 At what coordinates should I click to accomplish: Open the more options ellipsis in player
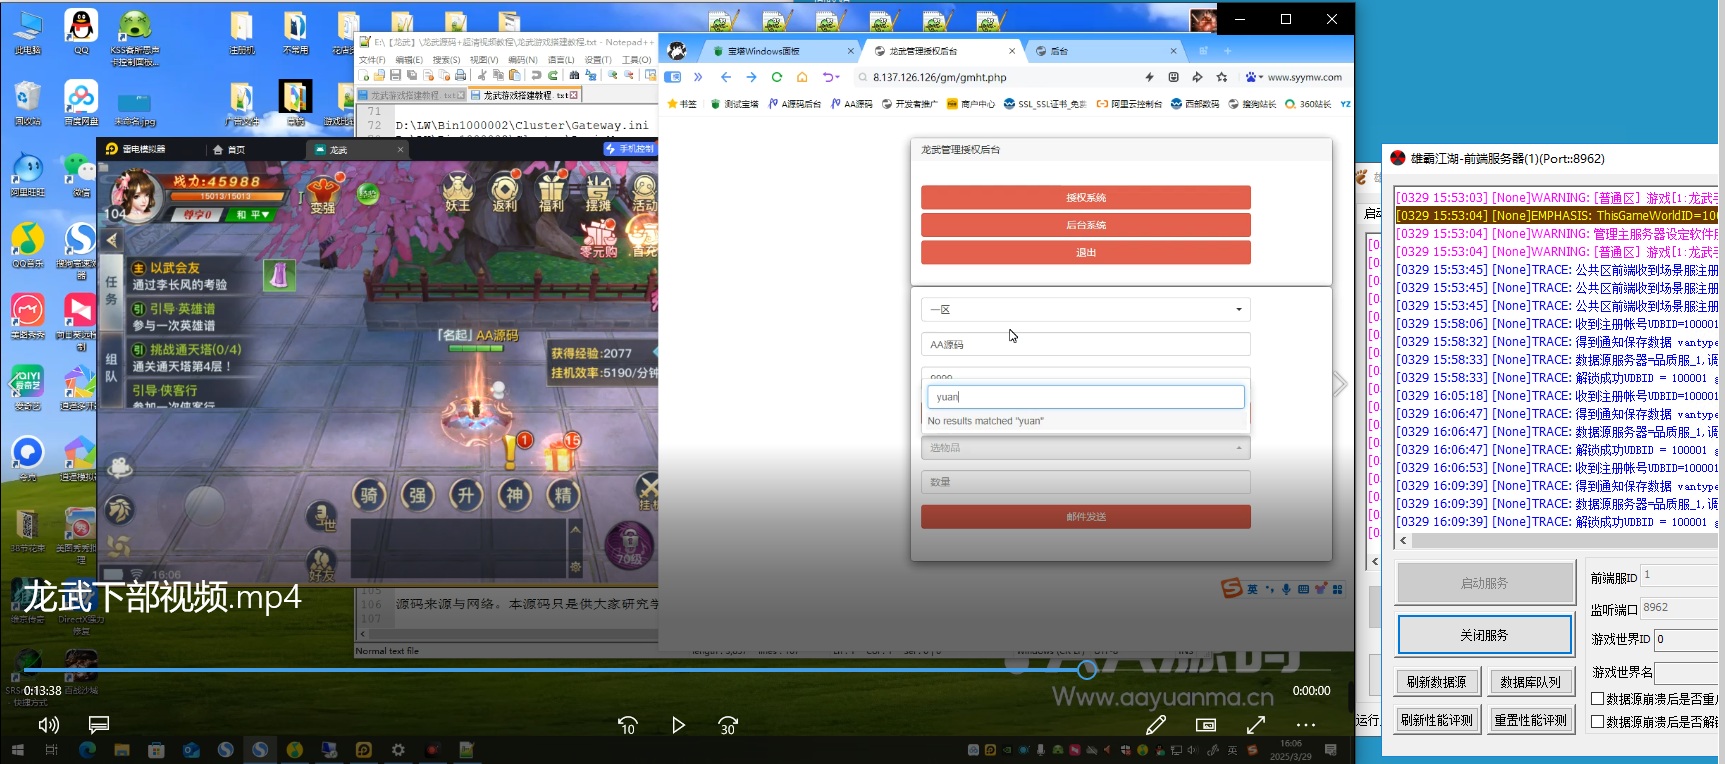click(1306, 725)
